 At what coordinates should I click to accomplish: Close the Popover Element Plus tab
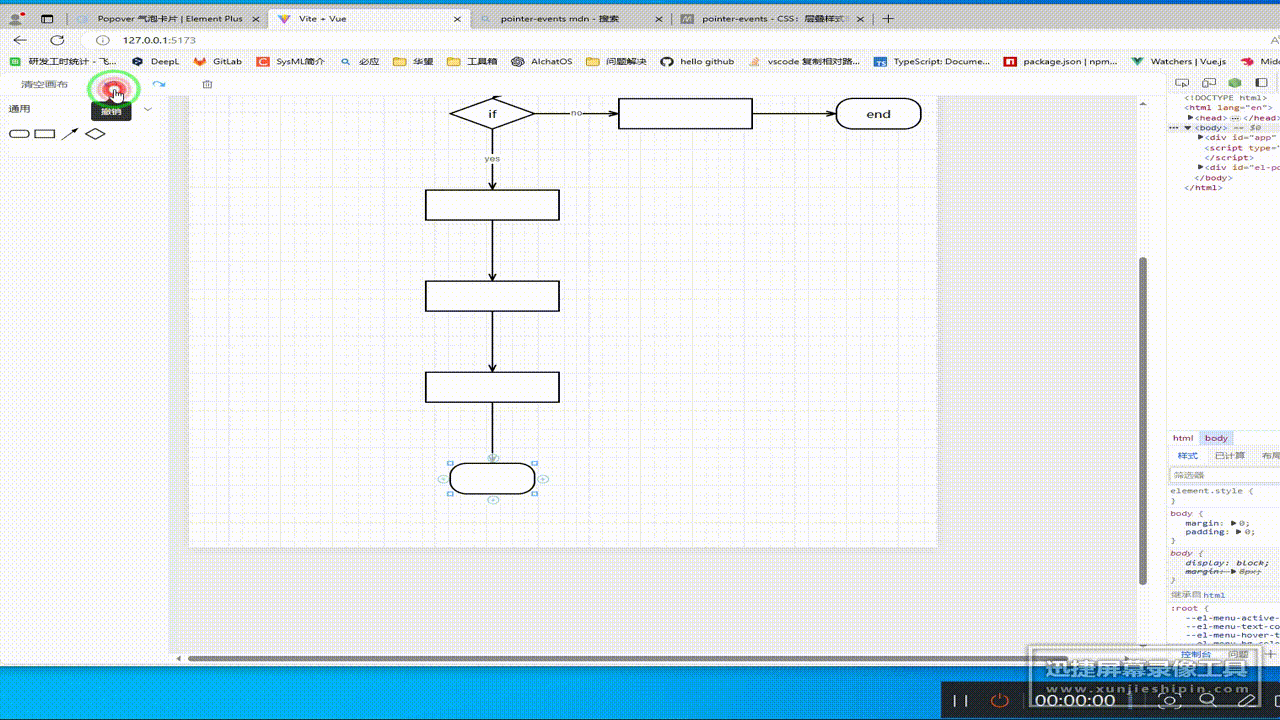click(257, 19)
